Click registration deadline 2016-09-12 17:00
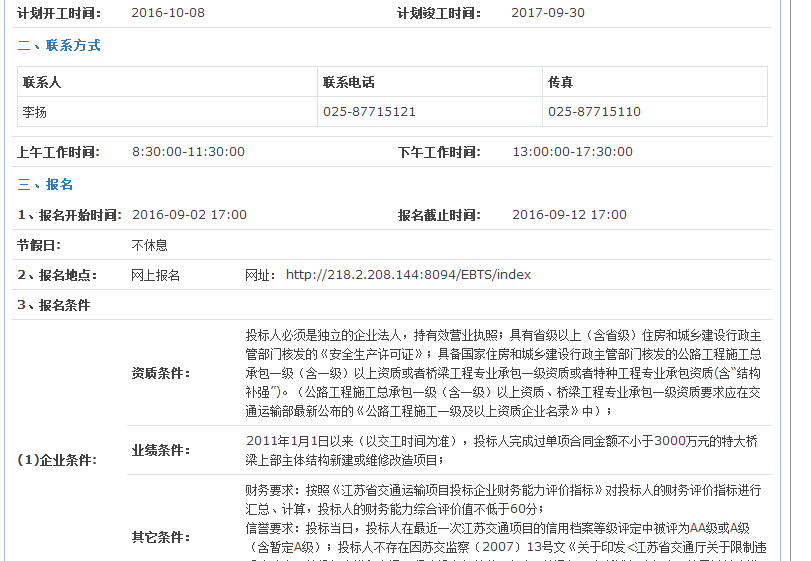The height and width of the screenshot is (561, 811). coord(569,215)
